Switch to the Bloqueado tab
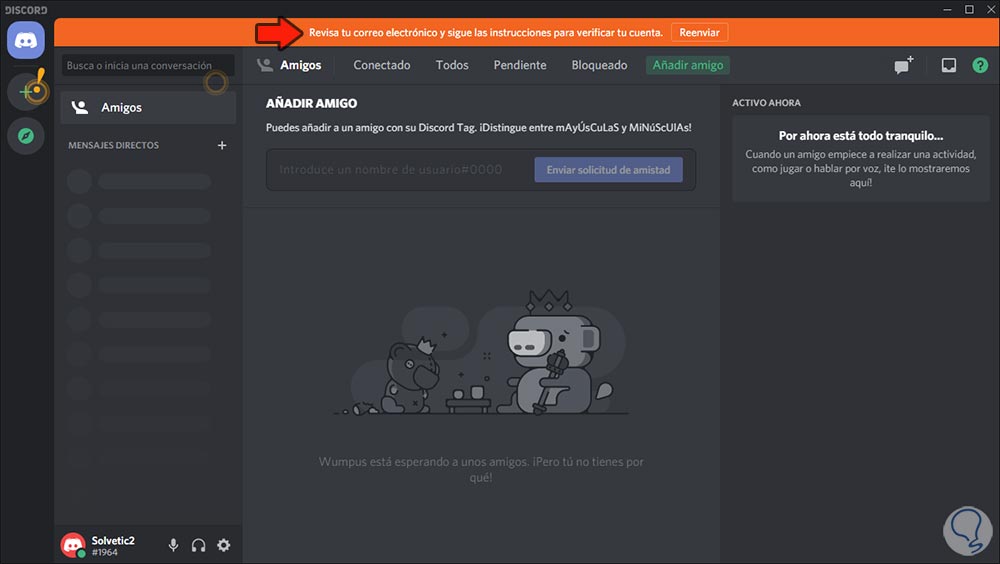1000x564 pixels. pos(599,65)
